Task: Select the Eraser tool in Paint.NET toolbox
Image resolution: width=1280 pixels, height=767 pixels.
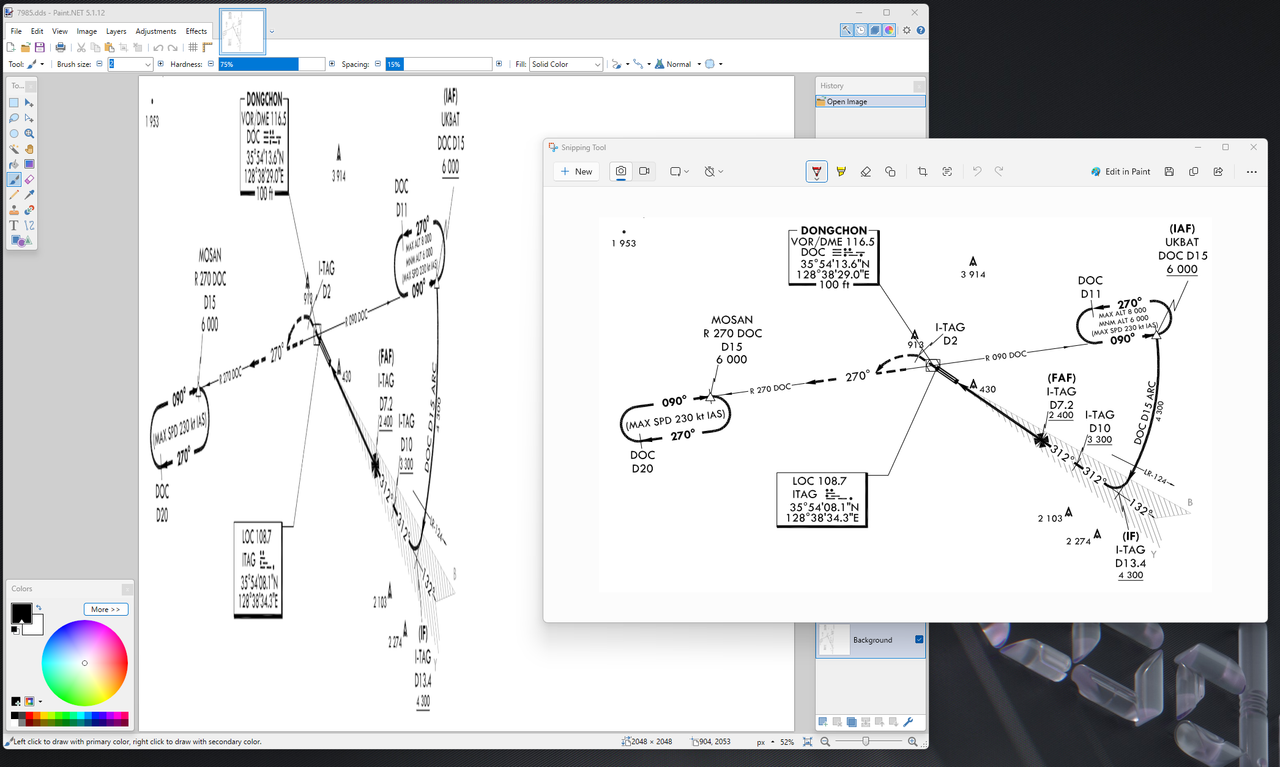Action: click(x=29, y=180)
